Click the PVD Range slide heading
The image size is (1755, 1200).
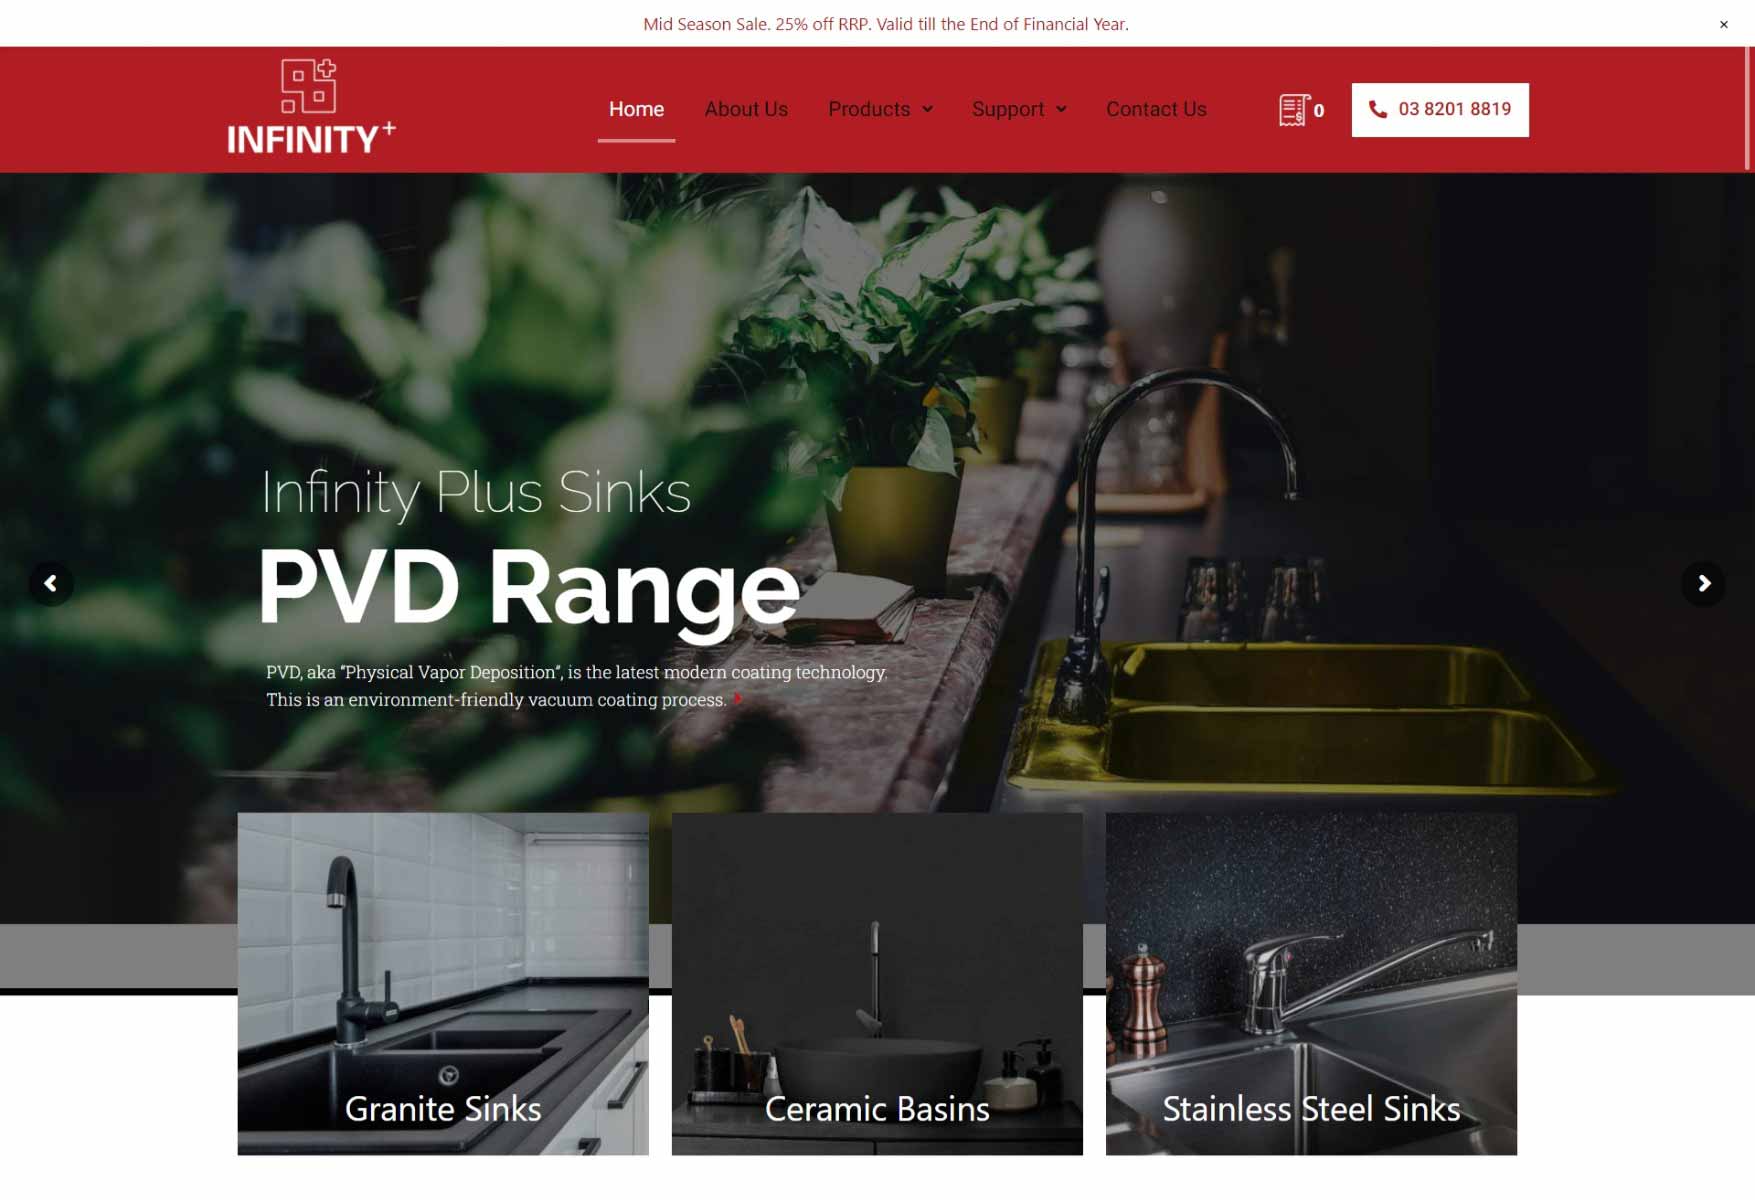(x=529, y=588)
